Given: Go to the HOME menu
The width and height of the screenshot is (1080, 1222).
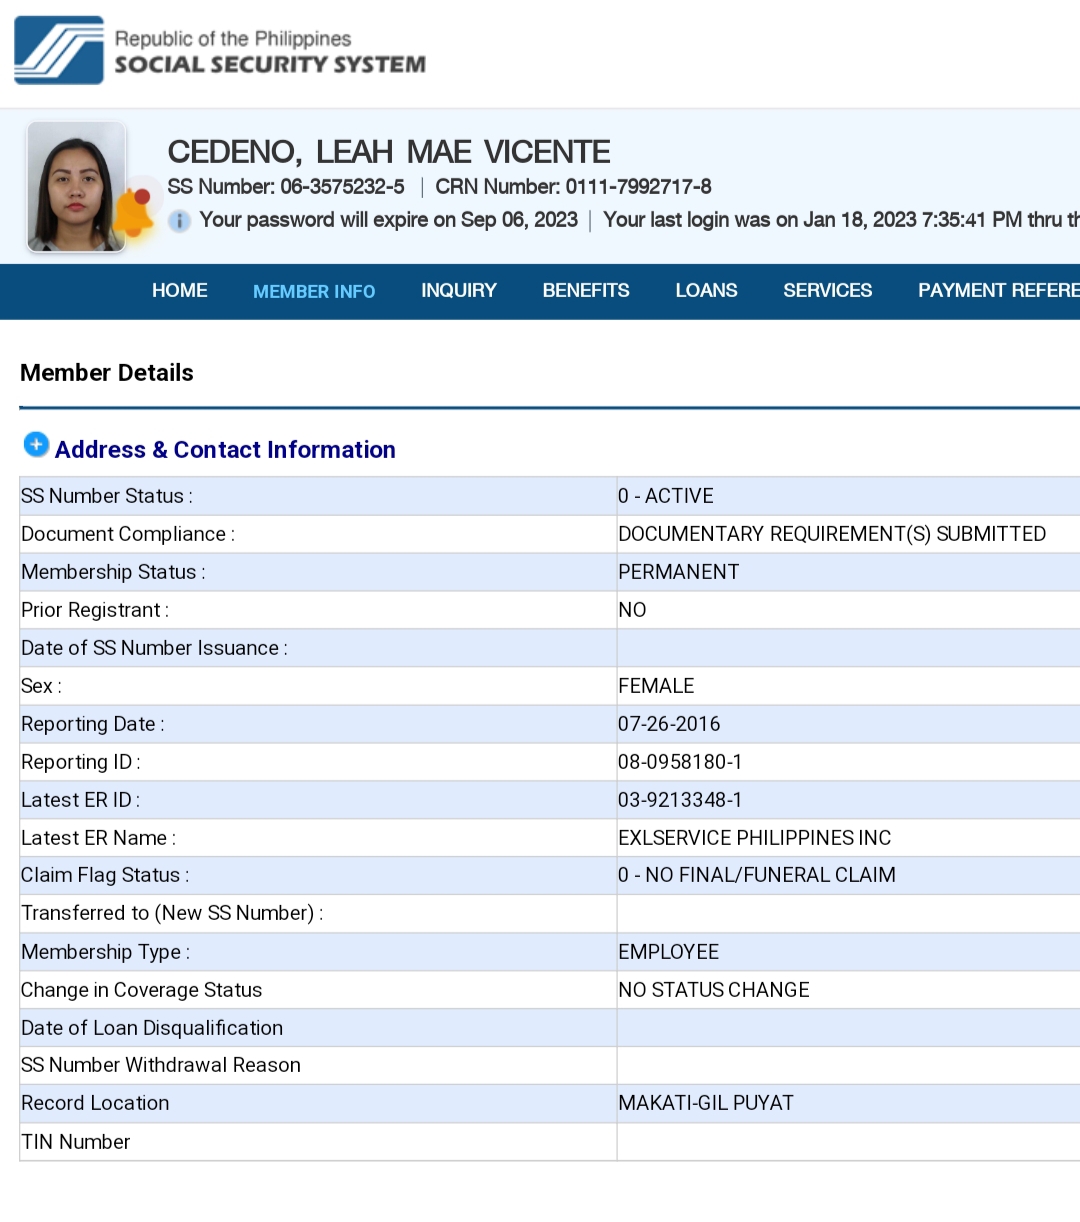Looking at the screenshot, I should (180, 291).
